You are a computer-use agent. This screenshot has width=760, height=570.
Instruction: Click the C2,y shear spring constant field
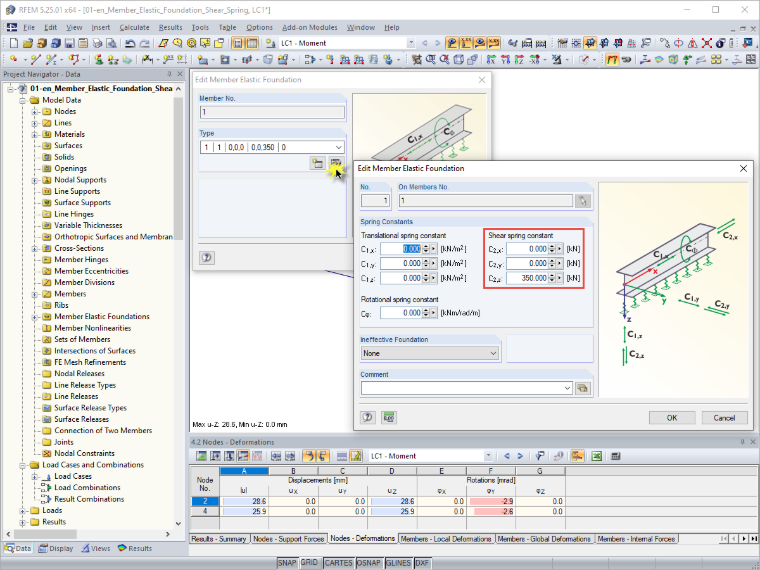coord(527,264)
